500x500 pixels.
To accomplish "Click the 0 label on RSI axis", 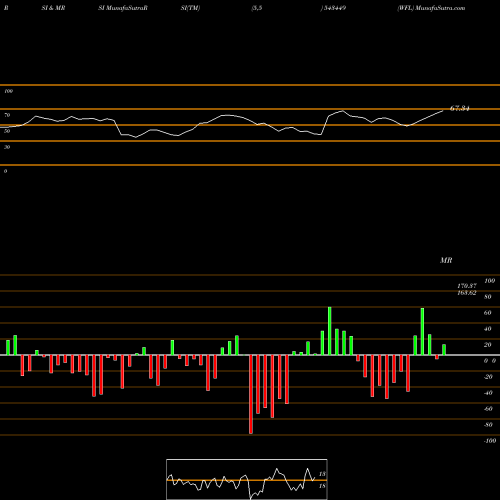I will click(x=5, y=171).
